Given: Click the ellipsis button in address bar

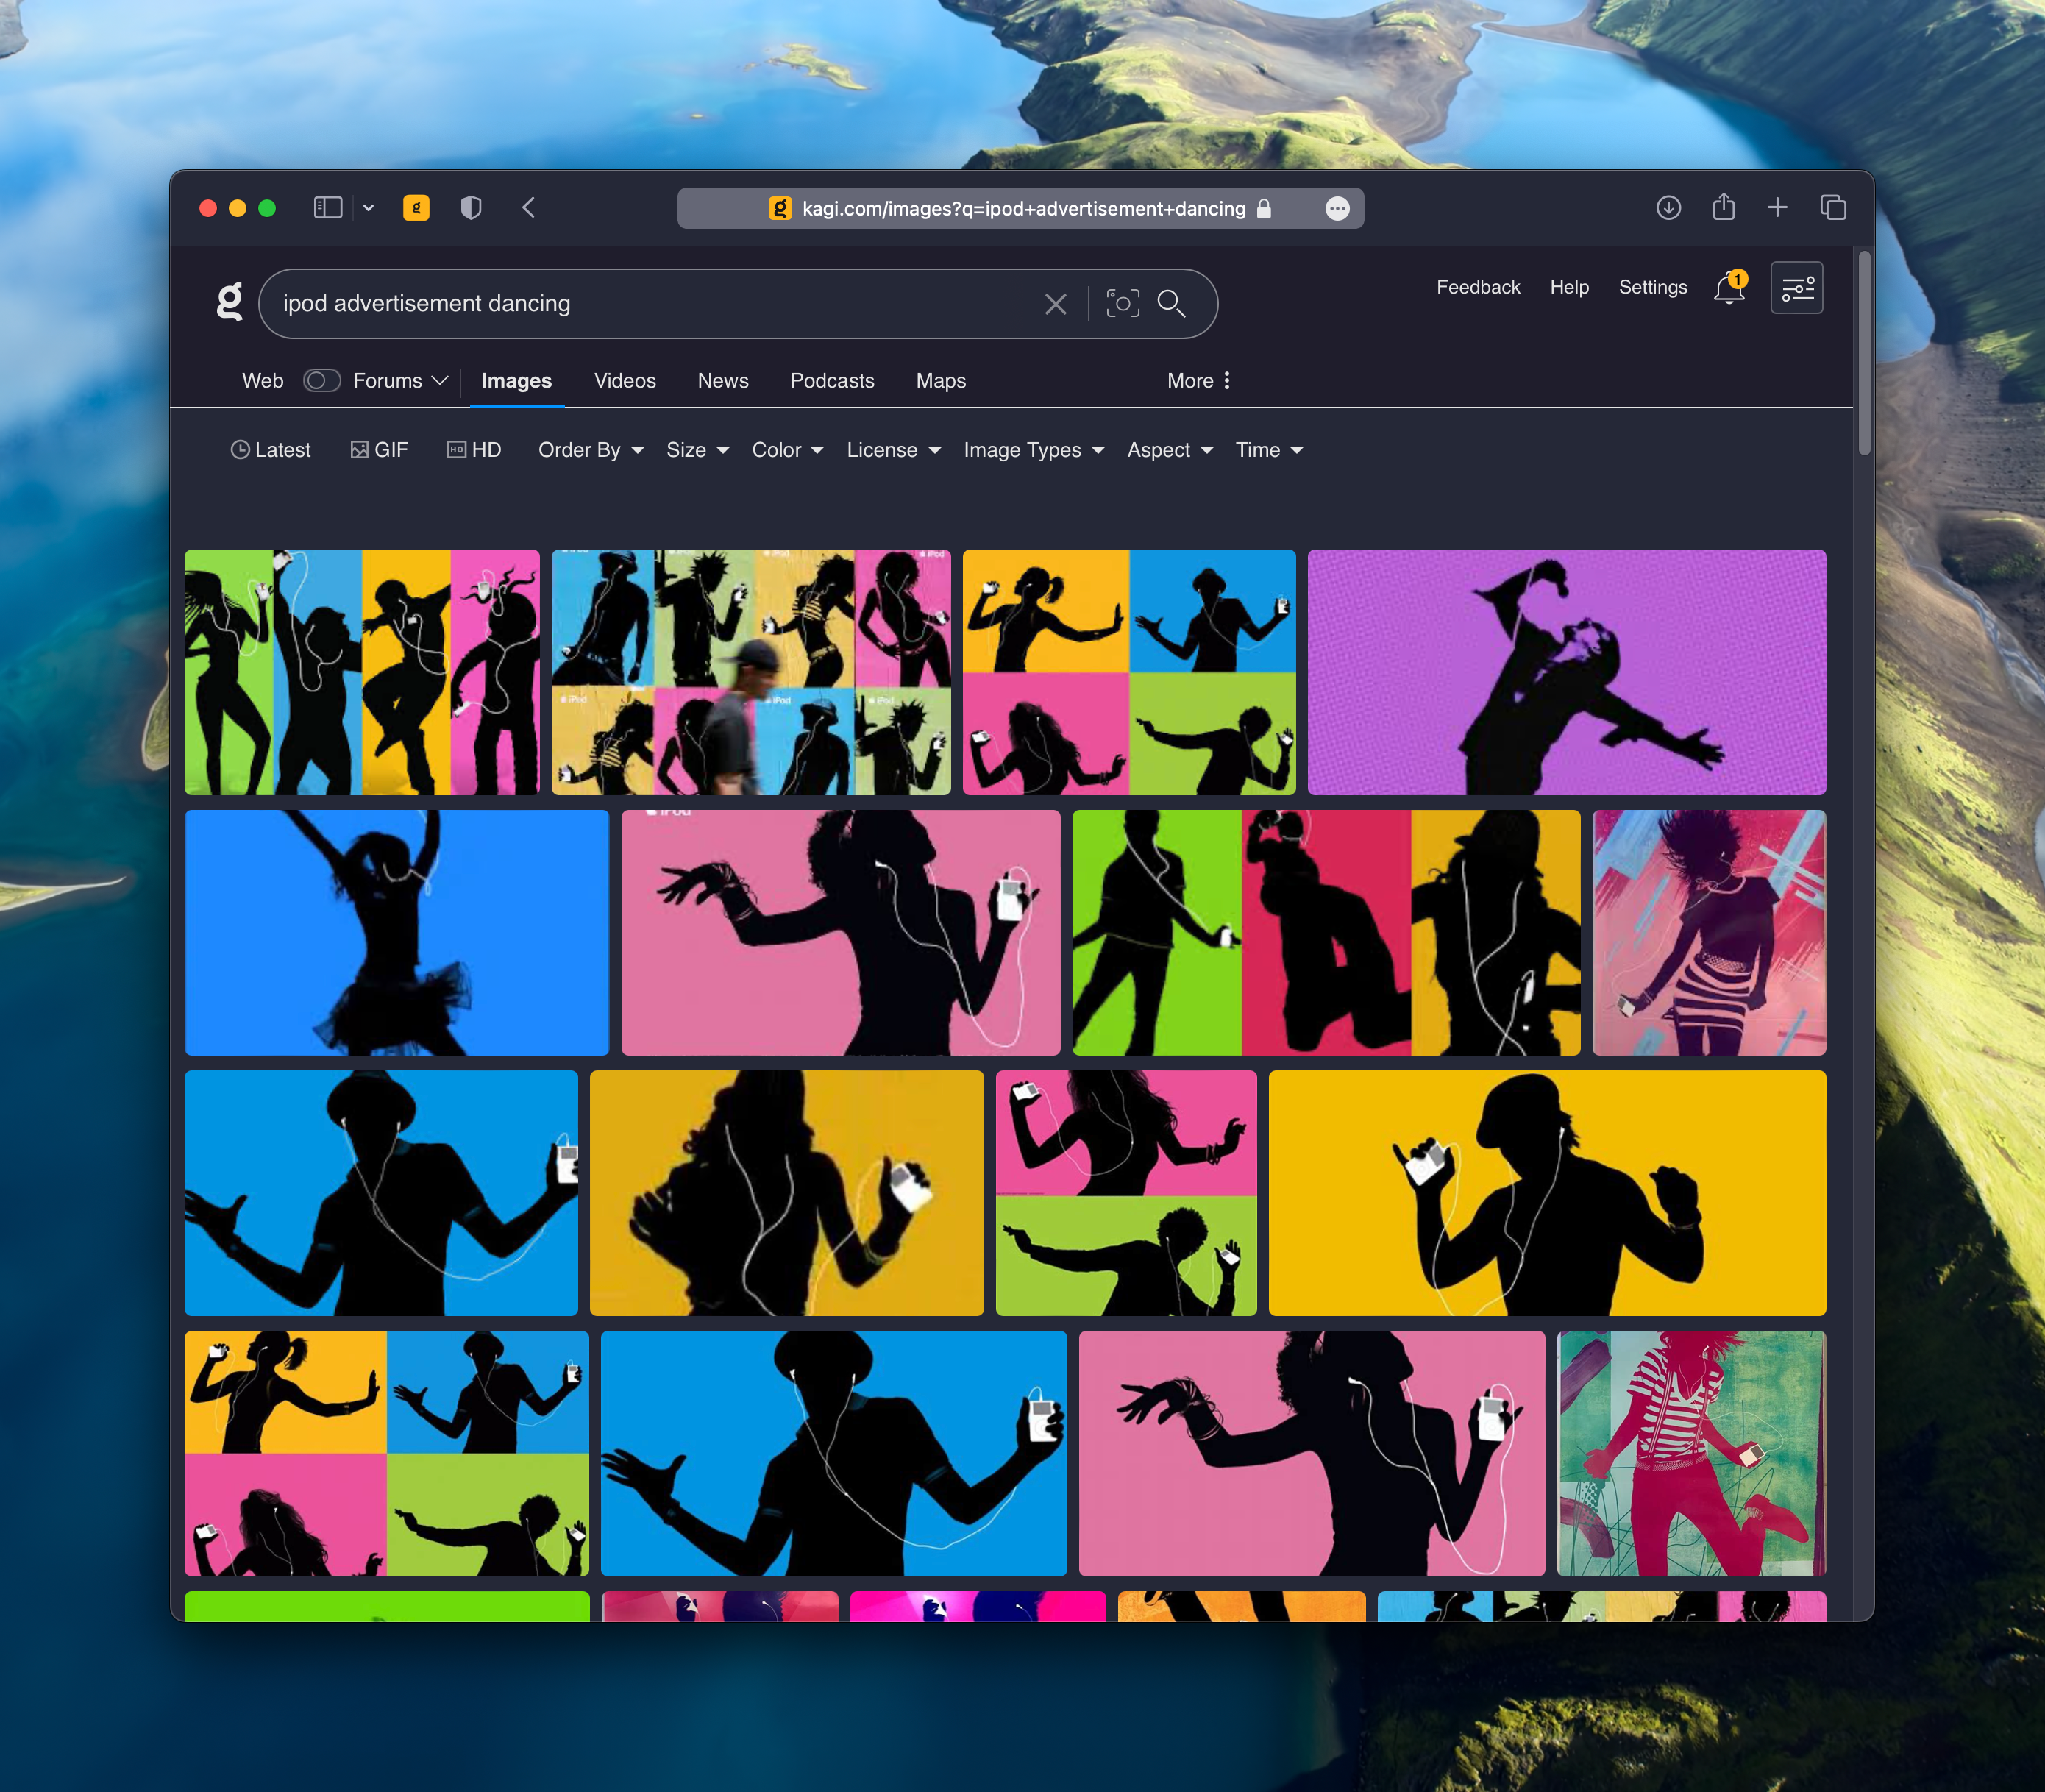Looking at the screenshot, I should coord(1337,208).
